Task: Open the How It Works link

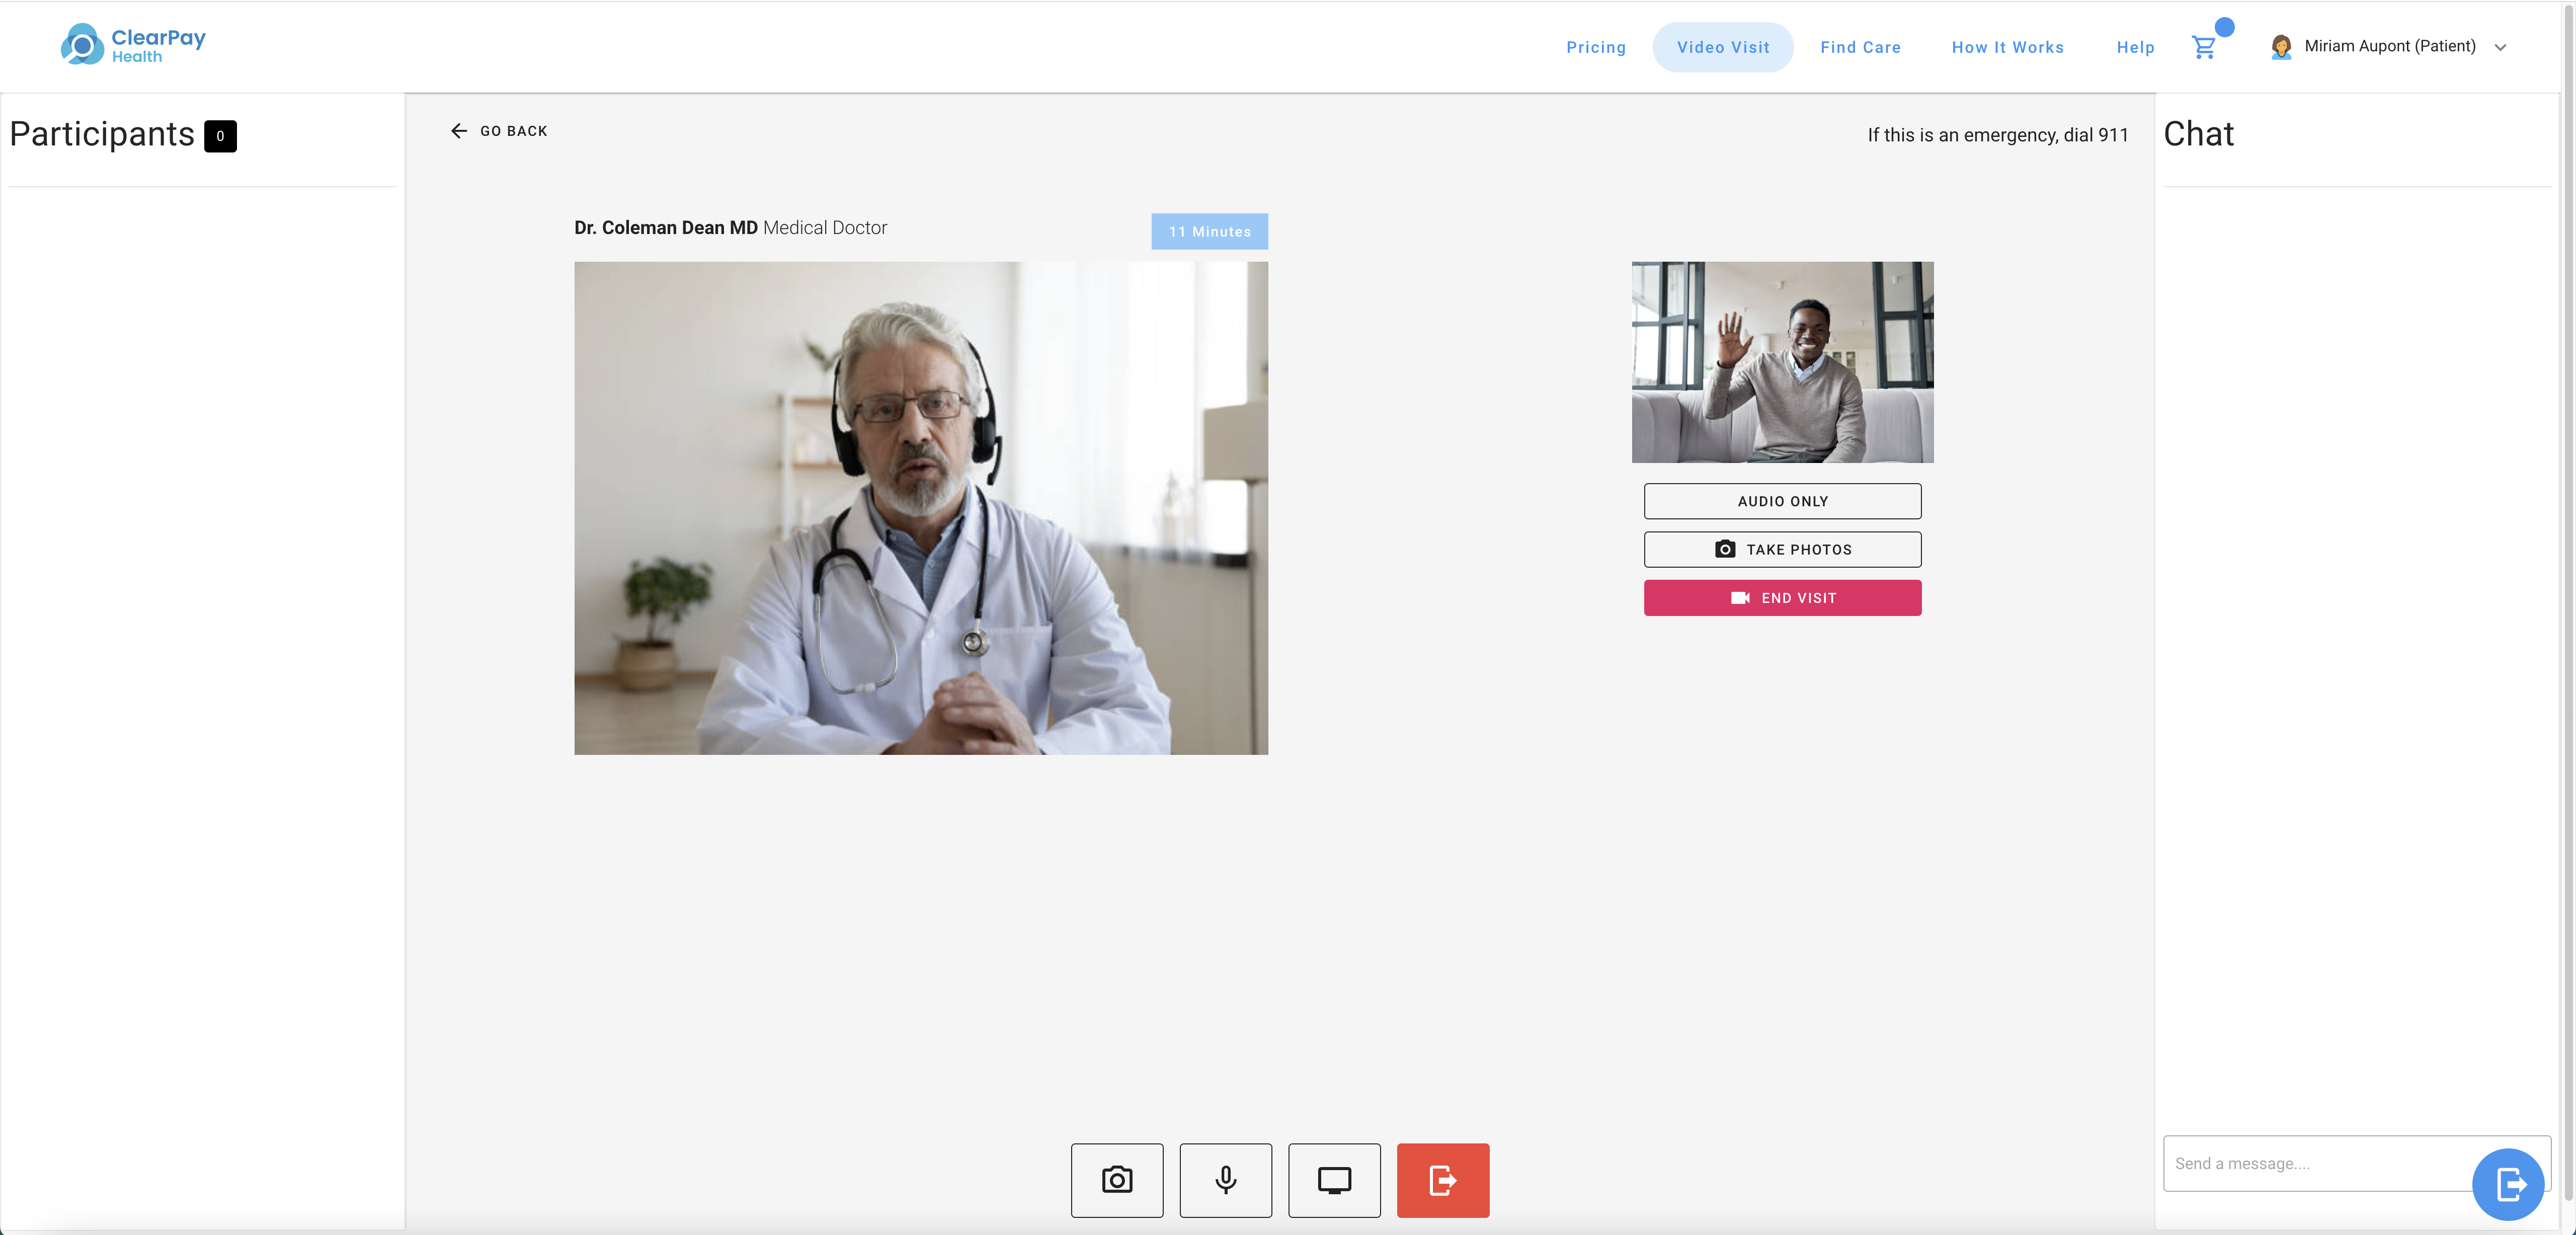Action: point(2007,47)
